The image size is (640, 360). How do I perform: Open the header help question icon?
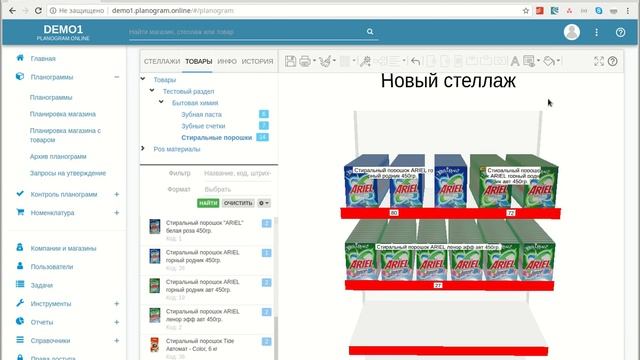point(620,32)
